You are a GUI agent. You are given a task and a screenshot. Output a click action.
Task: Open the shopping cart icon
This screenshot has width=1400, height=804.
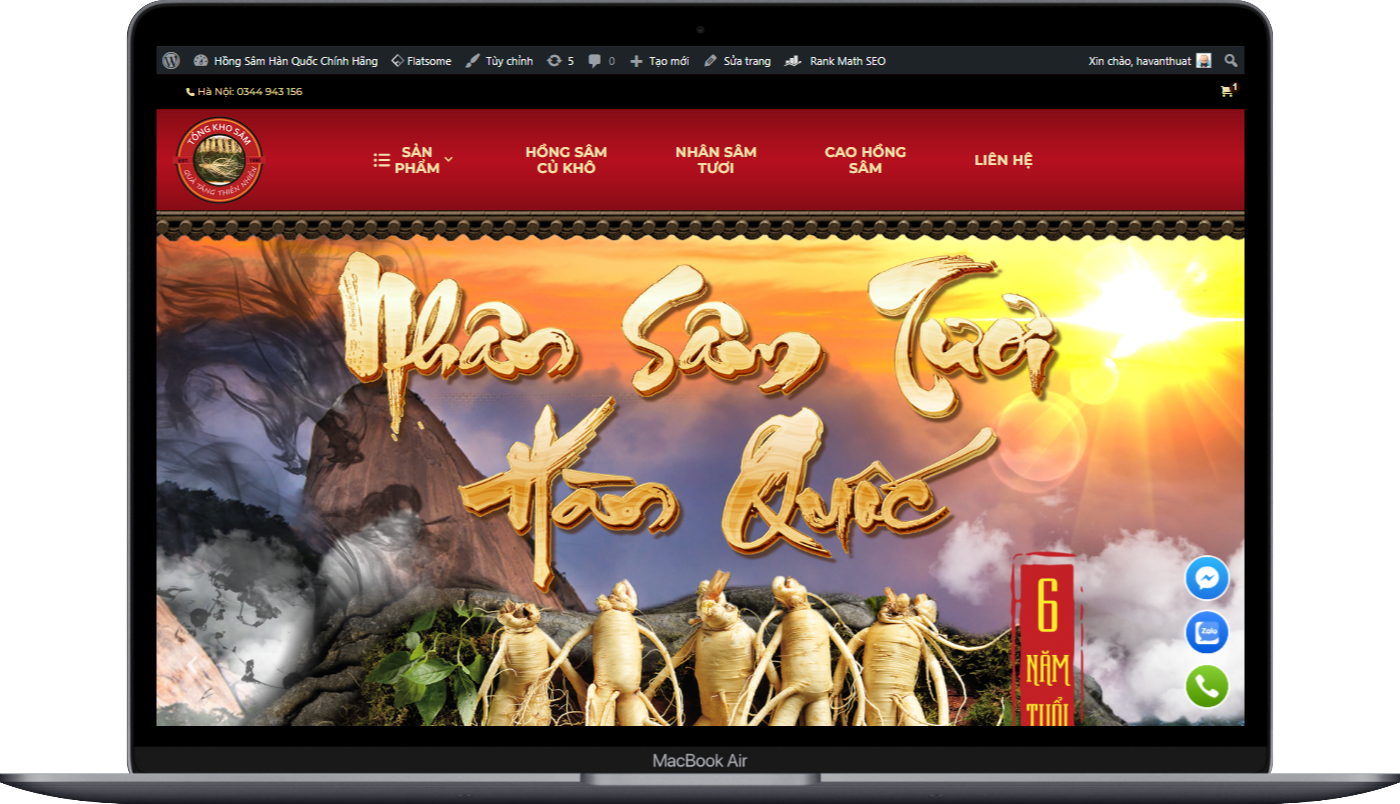tap(1228, 91)
